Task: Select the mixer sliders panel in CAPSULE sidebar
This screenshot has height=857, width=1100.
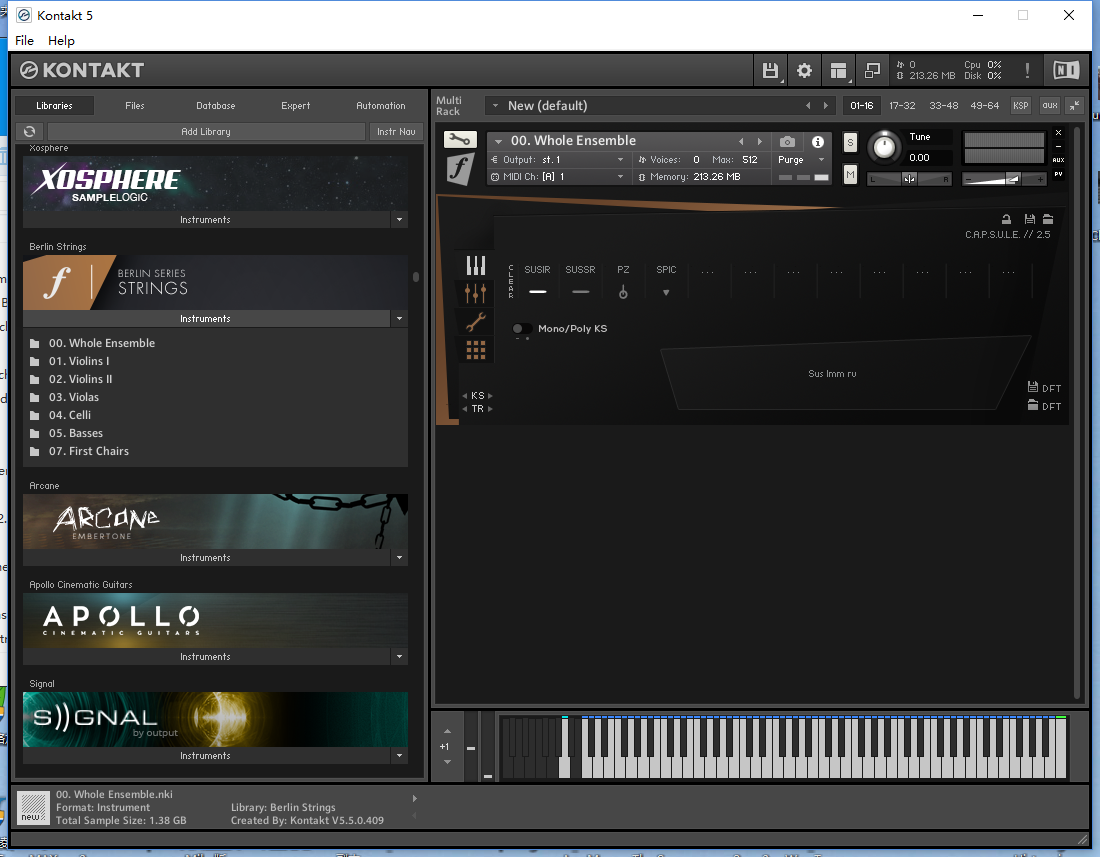Action: point(476,292)
